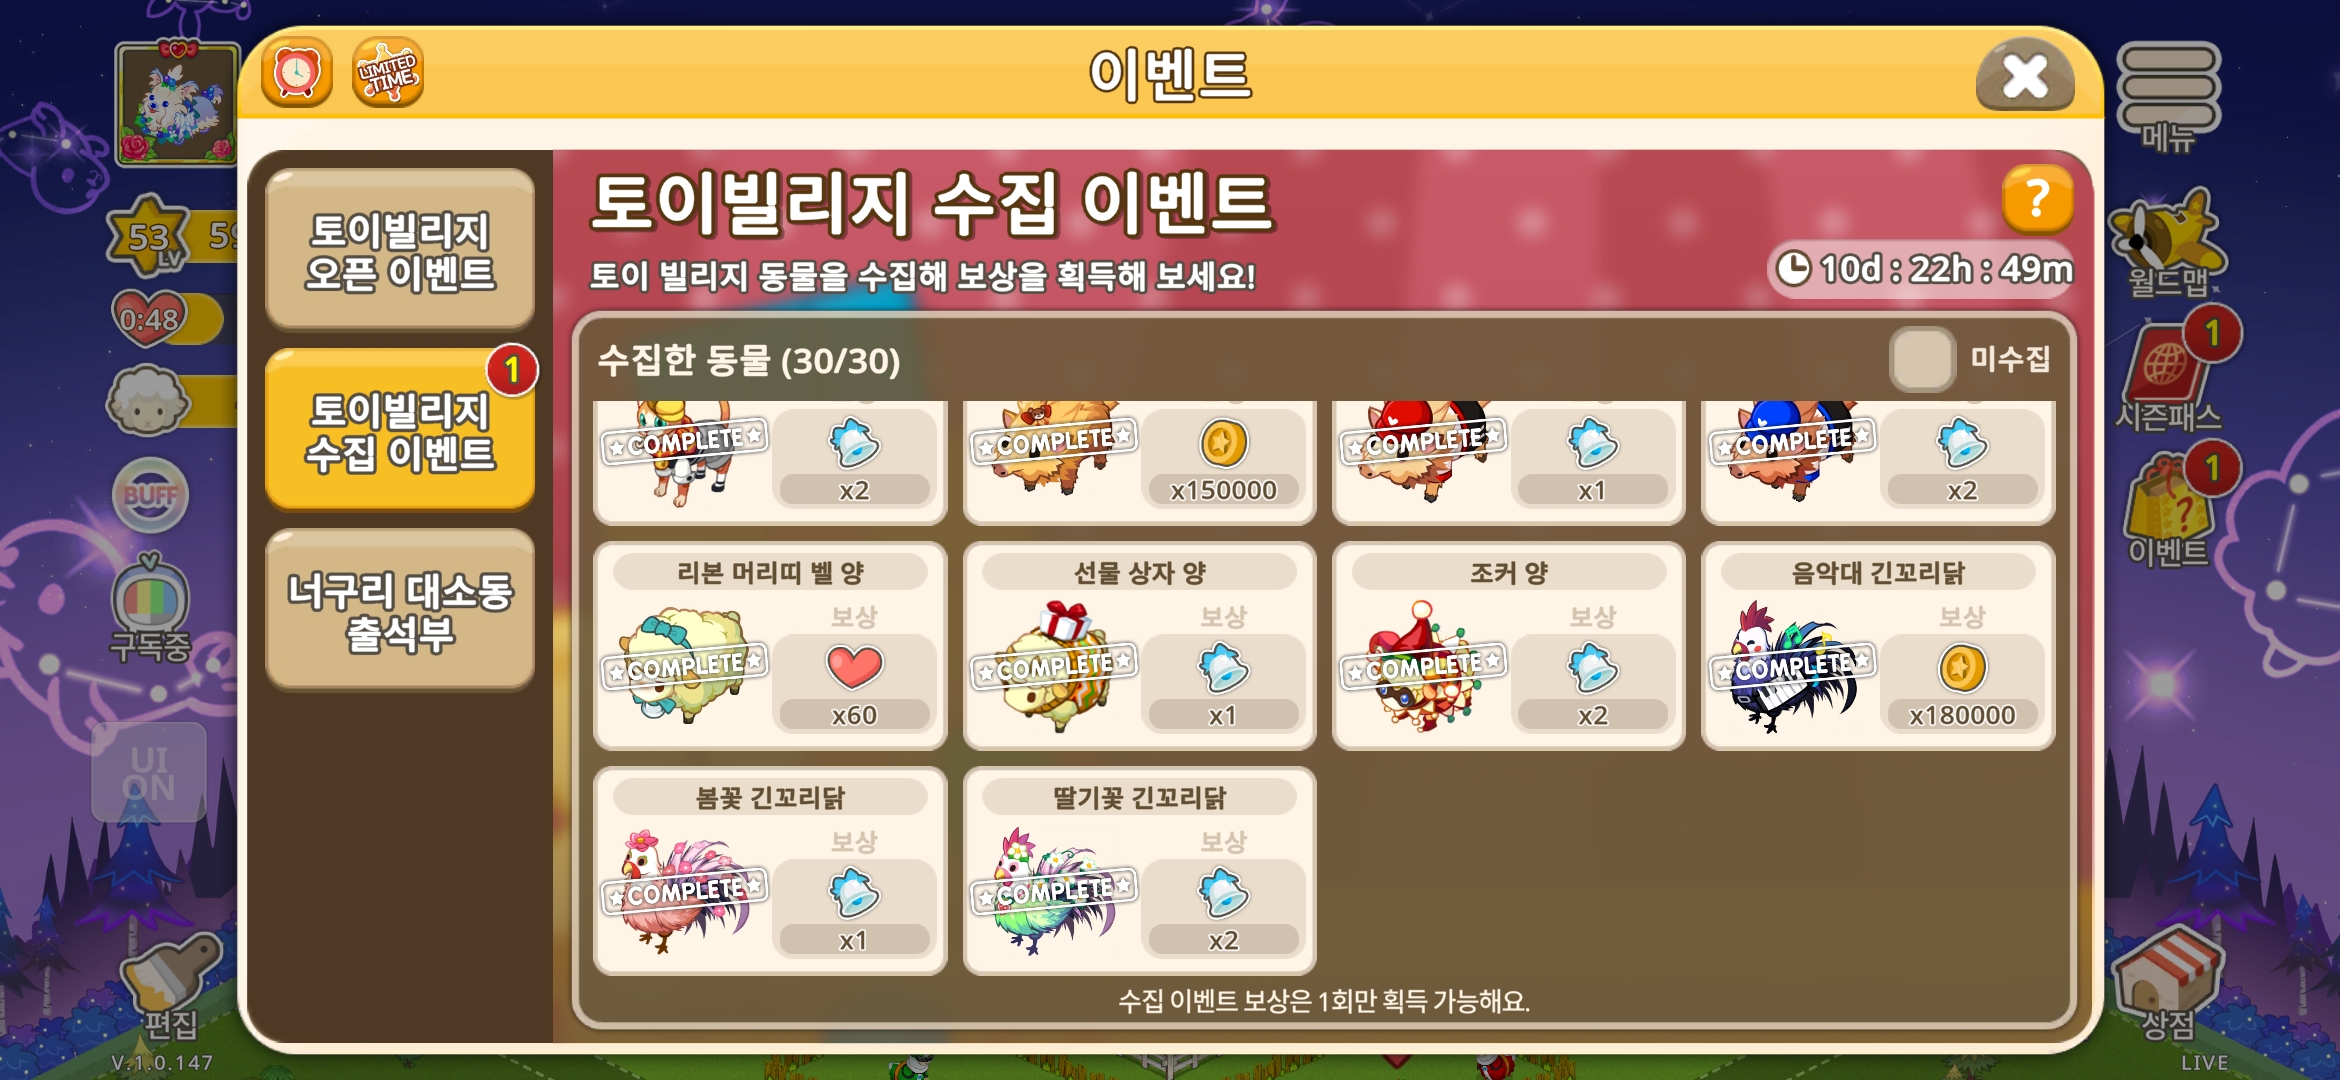Image resolution: width=2340 pixels, height=1080 pixels.
Task: Open the 메뉴 hamburger menu
Action: [x=2168, y=97]
